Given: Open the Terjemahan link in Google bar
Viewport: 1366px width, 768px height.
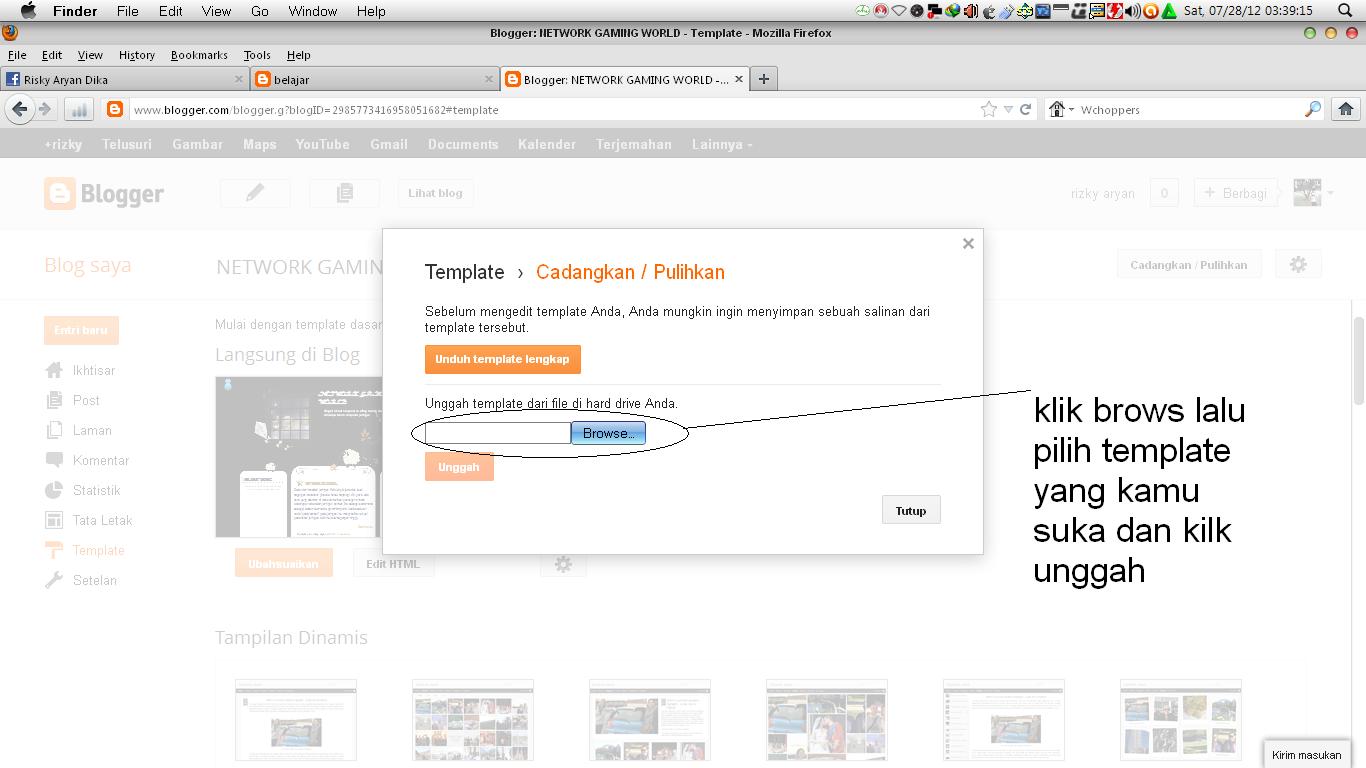Looking at the screenshot, I should point(634,144).
